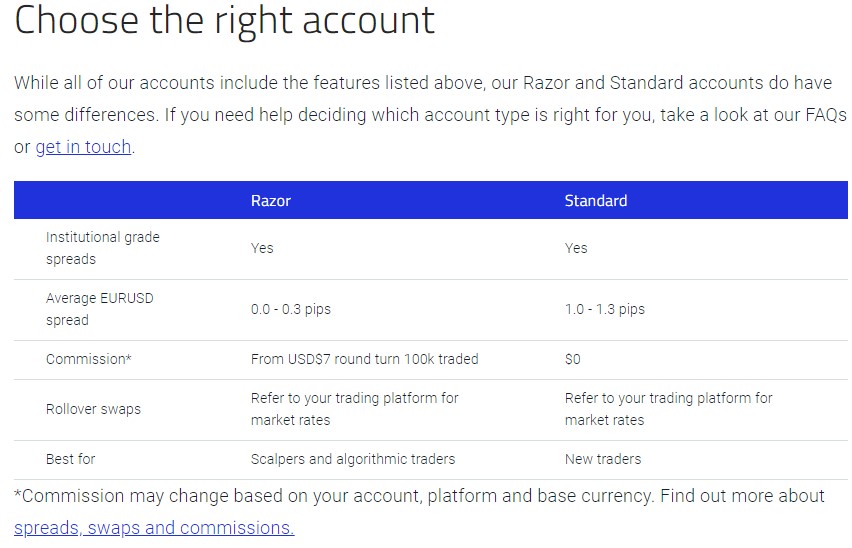
Task: Click "Scalpers and algorithmic traders" cell
Action: pyautogui.click(x=352, y=459)
